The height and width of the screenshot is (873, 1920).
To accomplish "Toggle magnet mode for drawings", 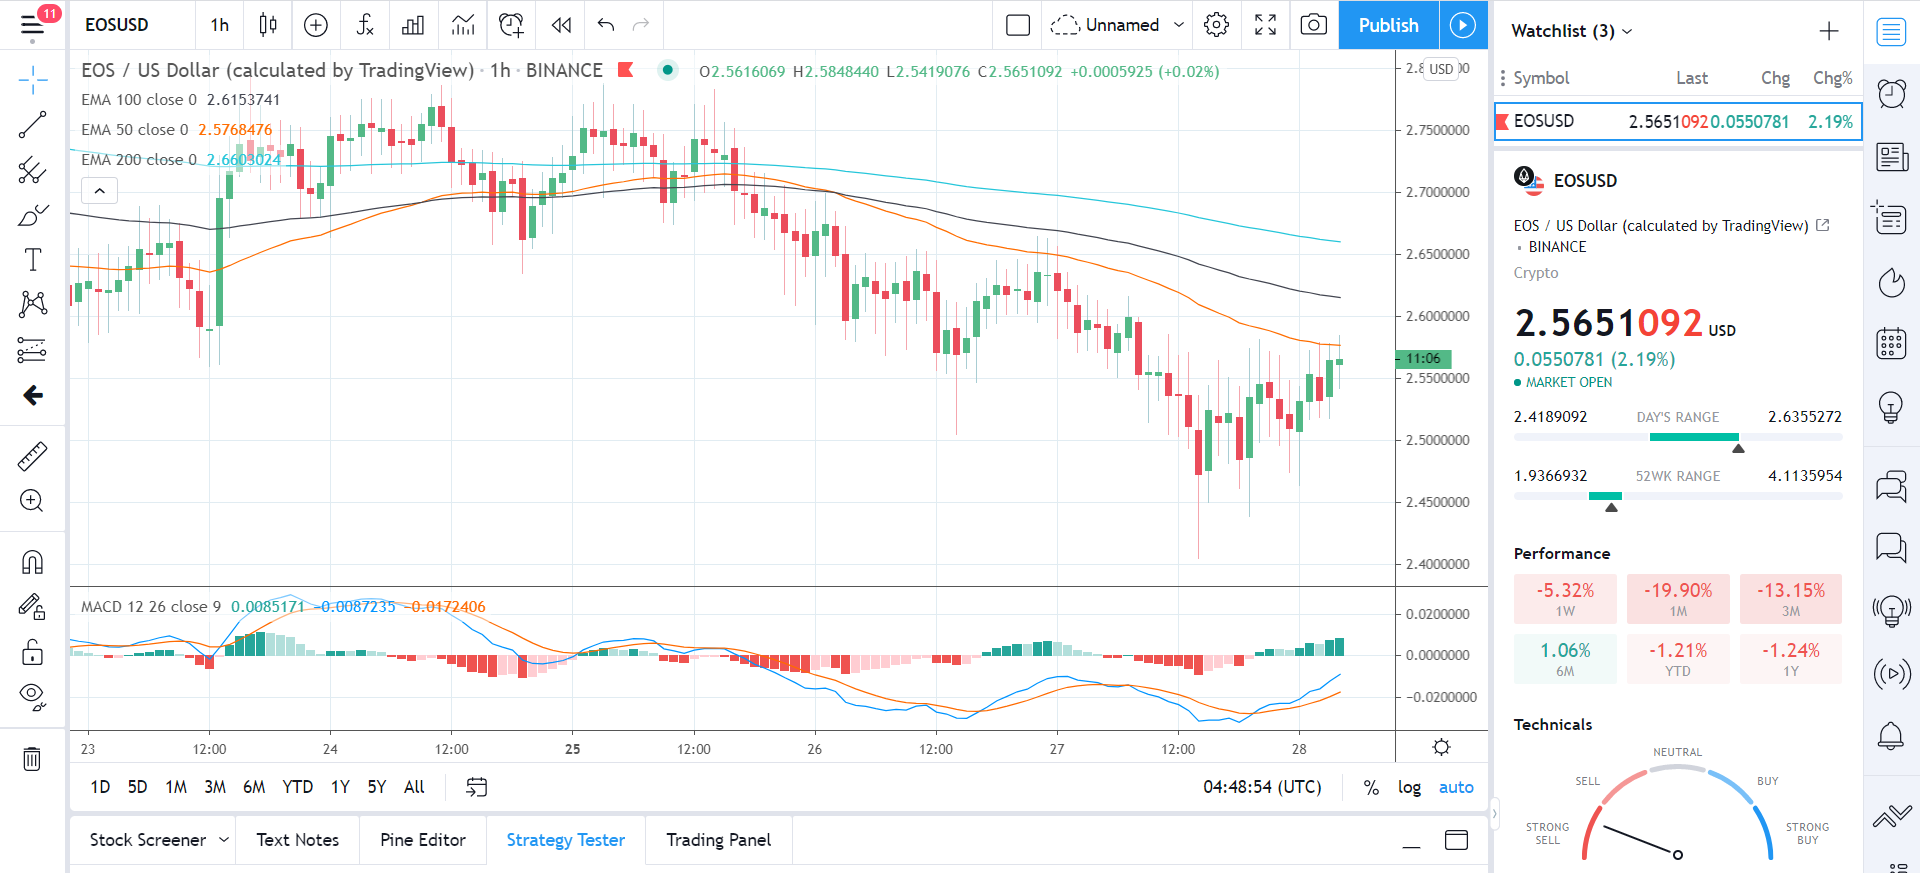I will pos(32,562).
